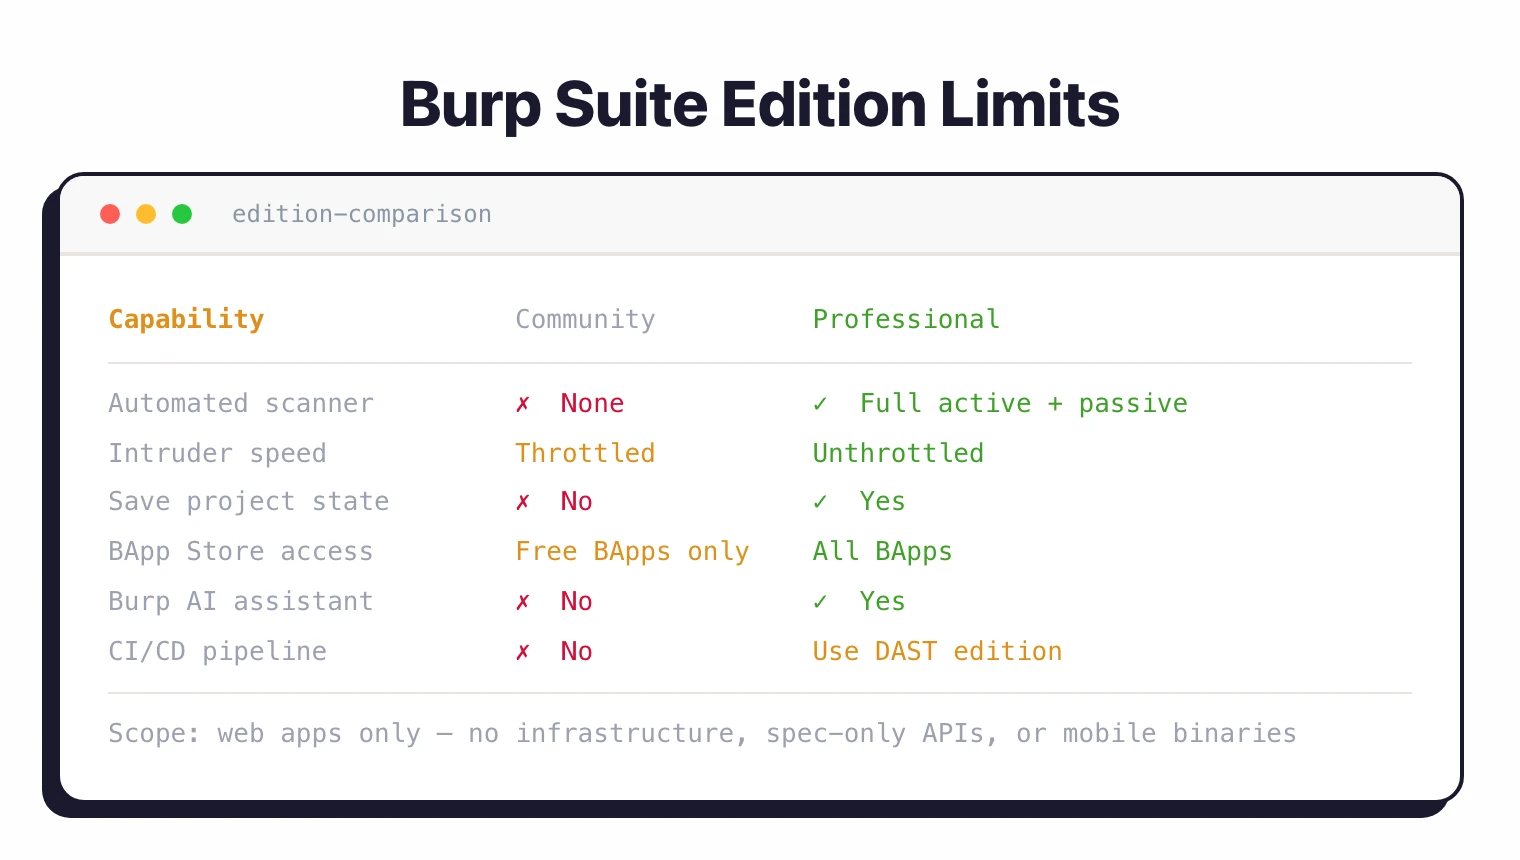This screenshot has width=1520, height=860.
Task: Click the checkmark beside Professional Burp AI assistant Yes
Action: (x=820, y=601)
